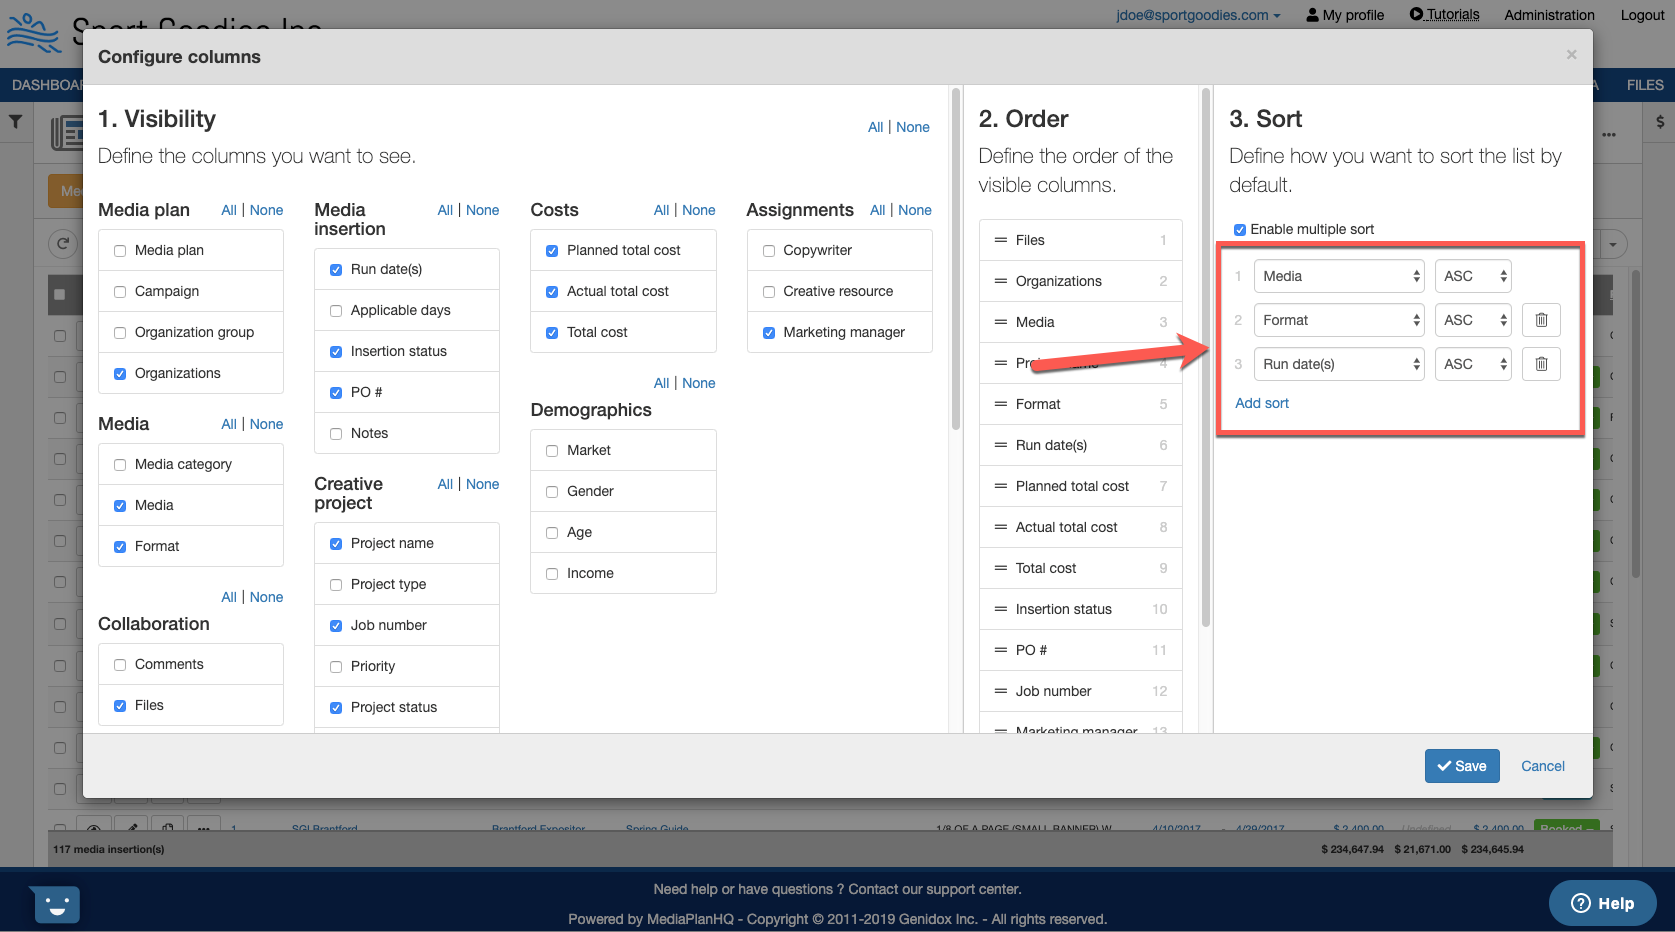Open the first sort field dropdown showing Media
Image resolution: width=1675 pixels, height=932 pixels.
pyautogui.click(x=1338, y=276)
